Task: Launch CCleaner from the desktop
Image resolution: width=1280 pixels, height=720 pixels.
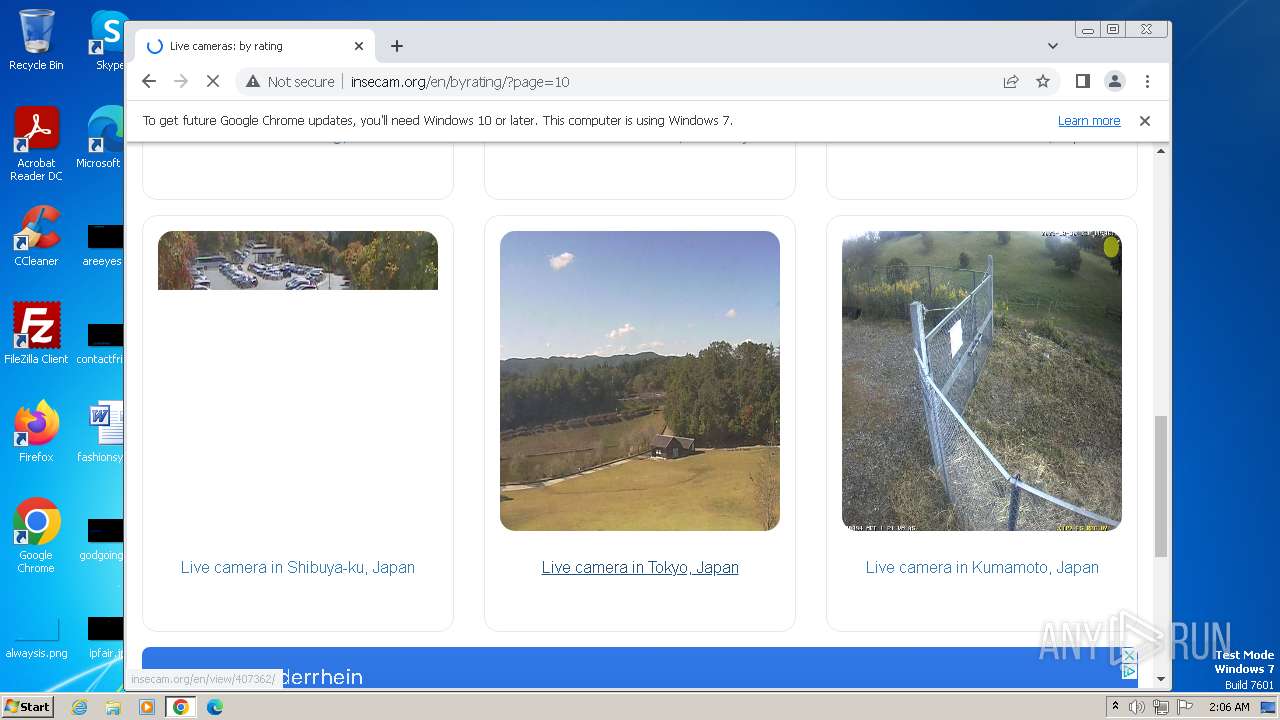Action: 36,236
